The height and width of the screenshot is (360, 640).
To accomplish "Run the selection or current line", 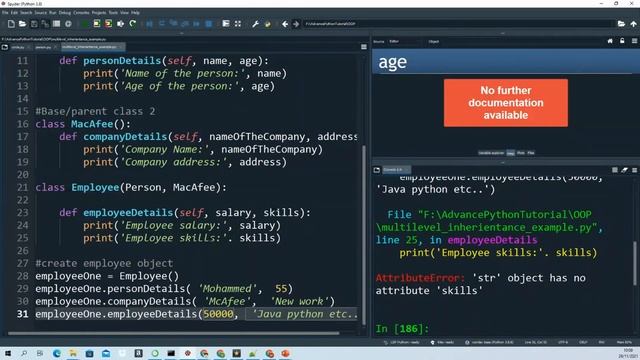I will 120,24.
